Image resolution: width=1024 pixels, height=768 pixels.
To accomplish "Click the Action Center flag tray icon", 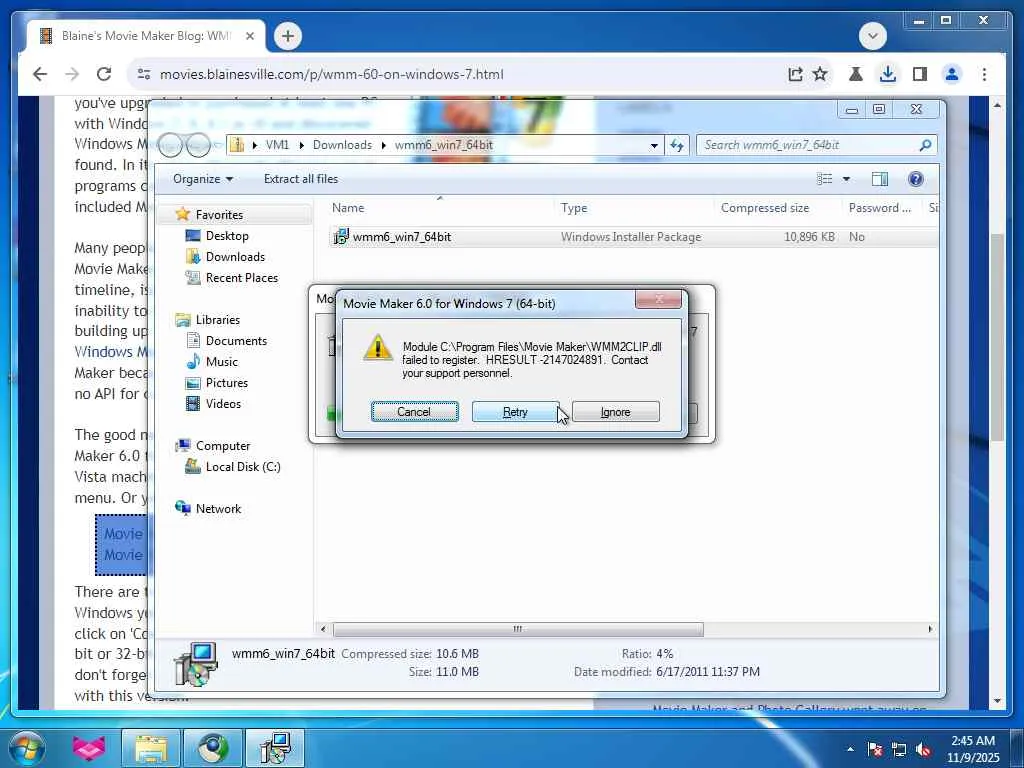I will point(875,749).
